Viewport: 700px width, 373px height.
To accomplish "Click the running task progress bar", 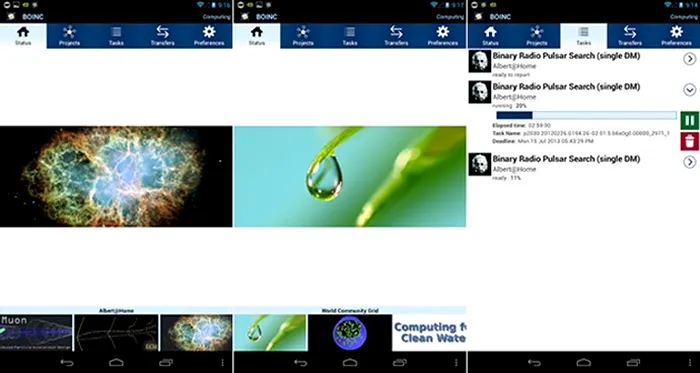I will [586, 115].
